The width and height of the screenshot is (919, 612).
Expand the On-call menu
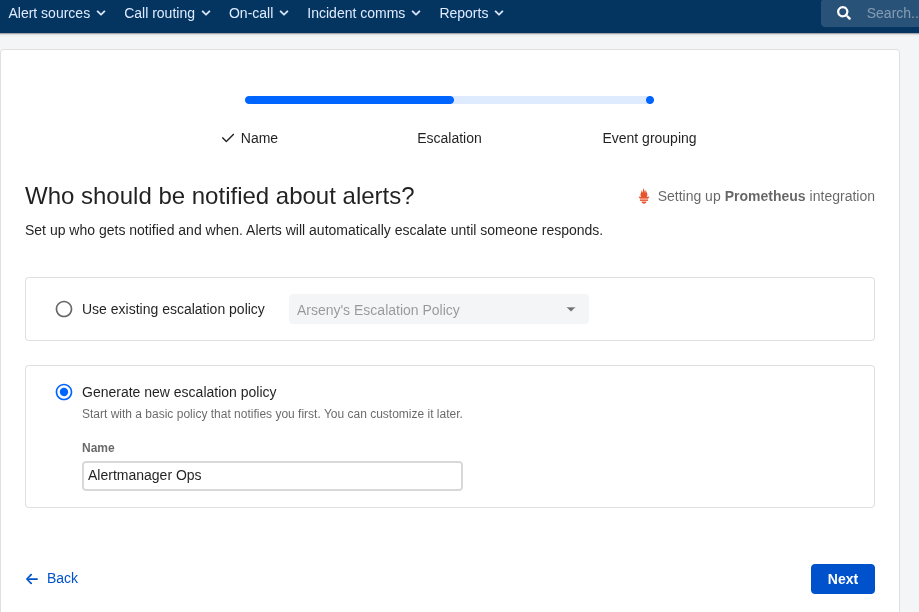[x=258, y=13]
